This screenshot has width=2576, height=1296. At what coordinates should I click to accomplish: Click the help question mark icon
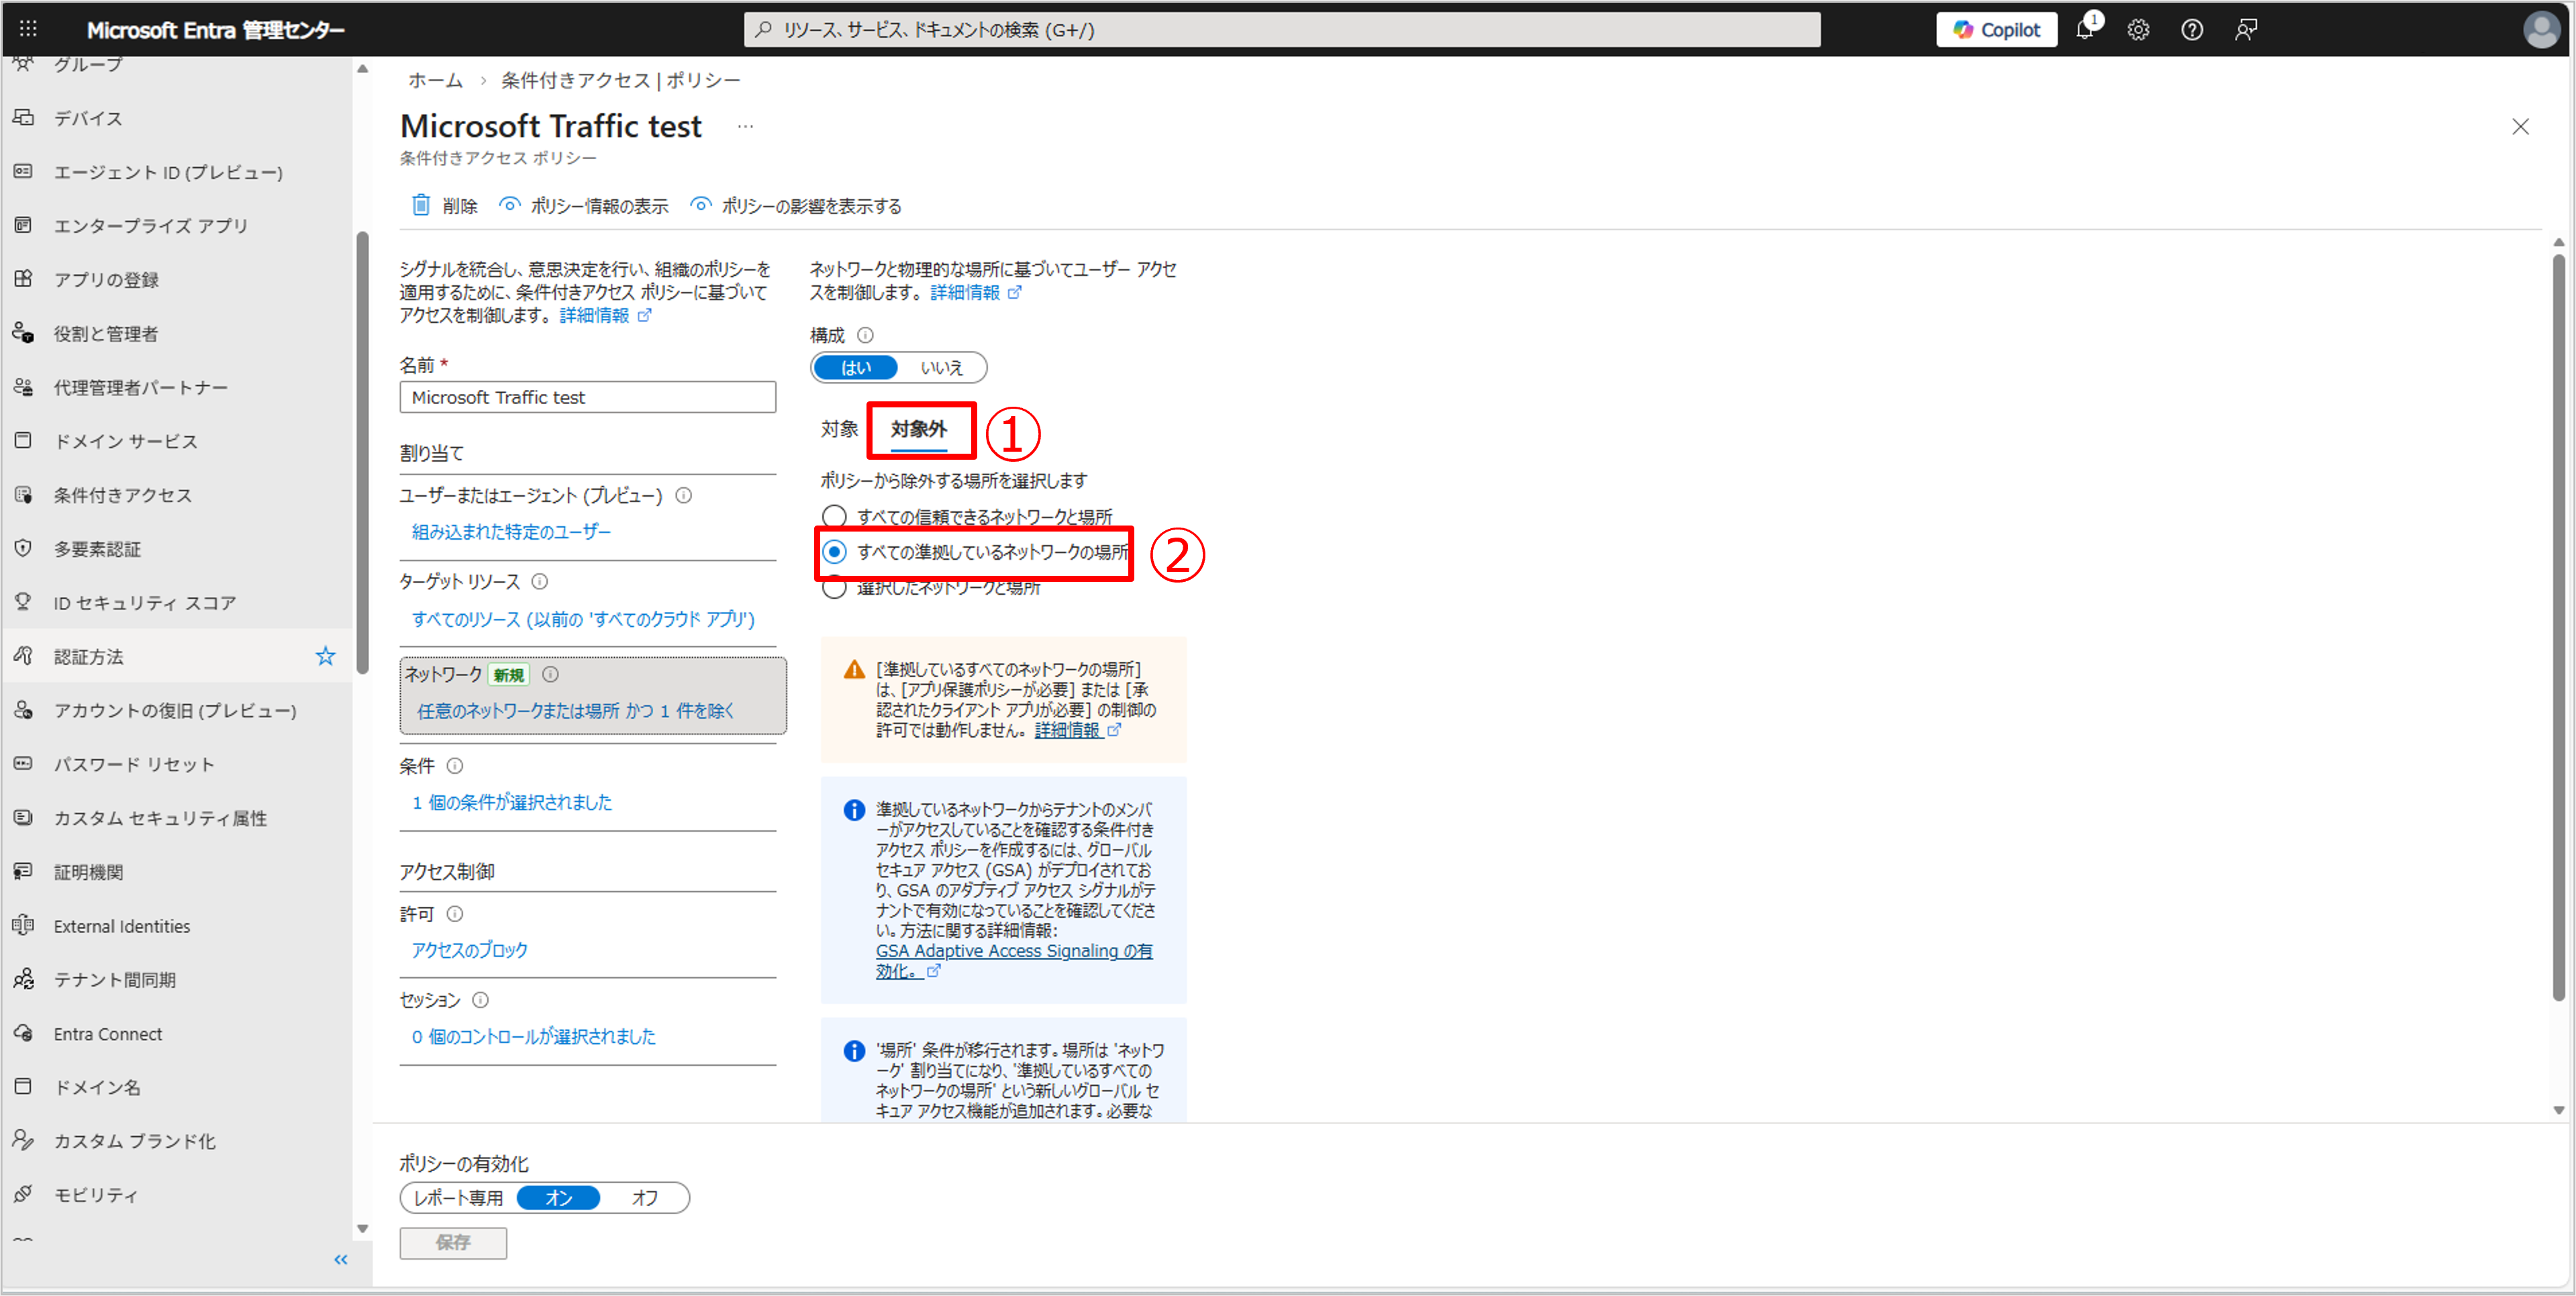pyautogui.click(x=2192, y=30)
